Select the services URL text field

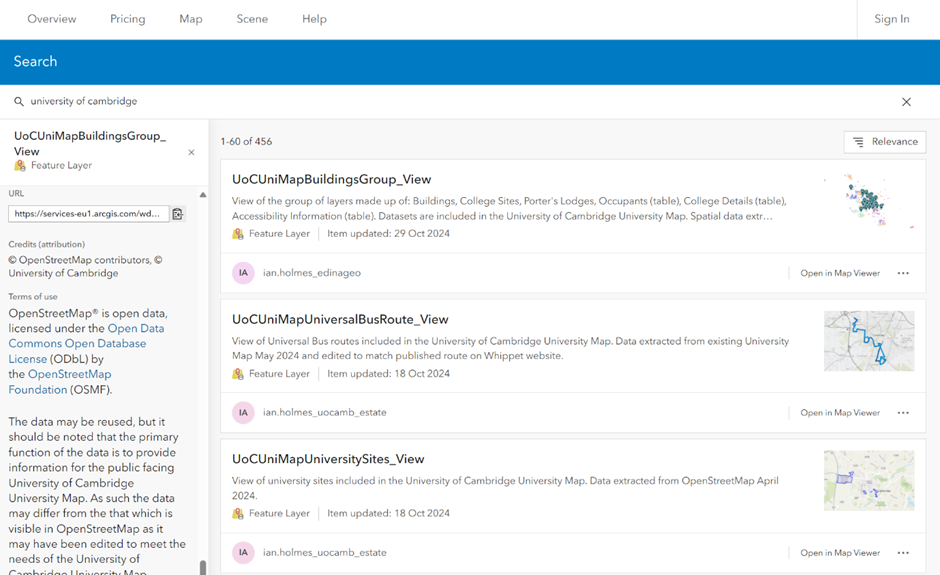88,213
